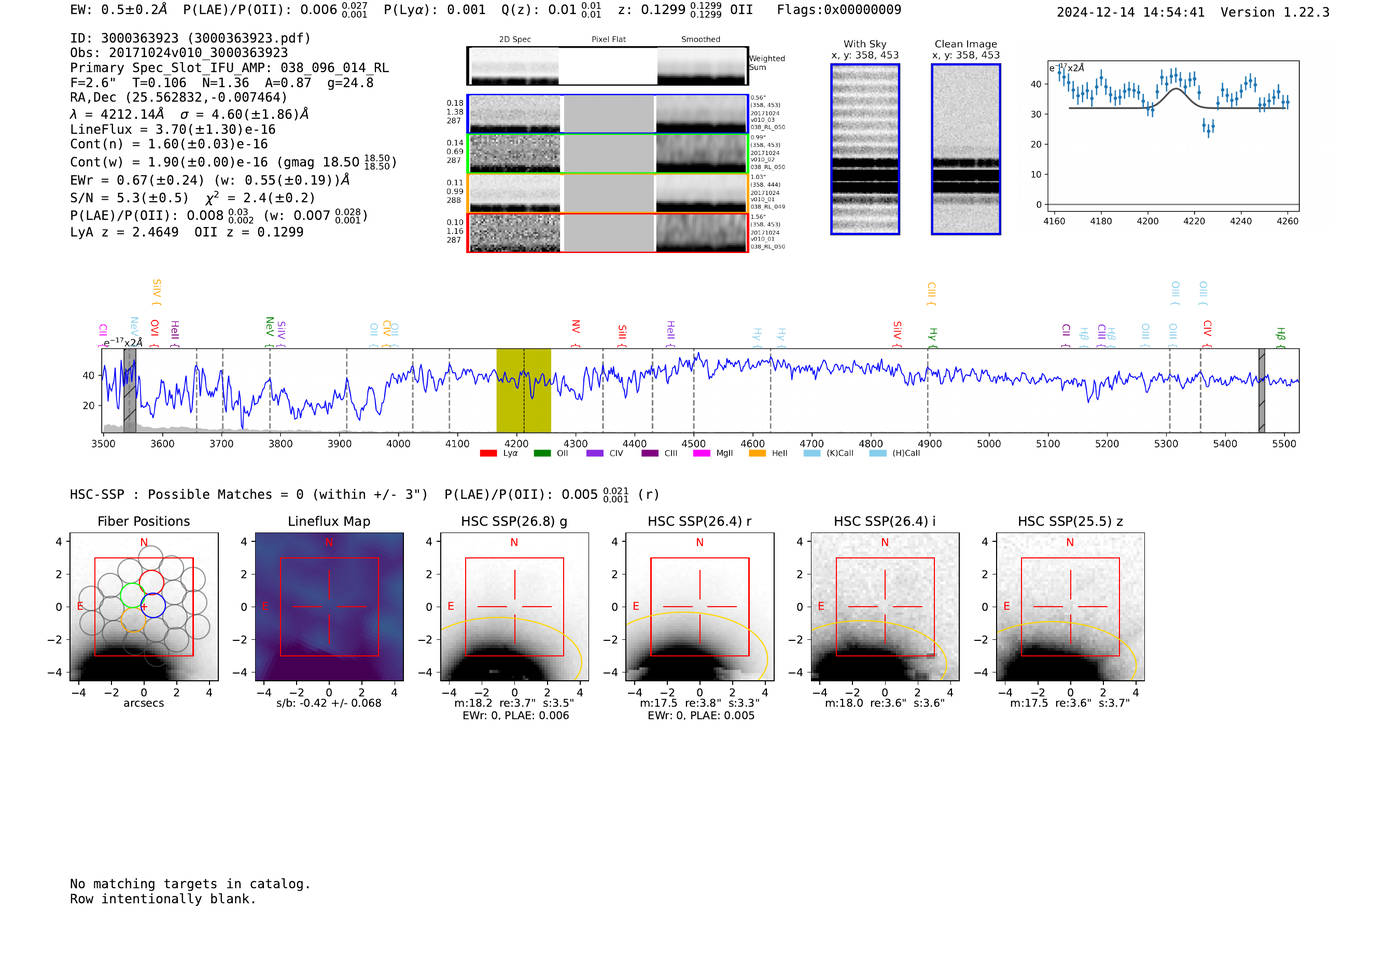Screen dimensions: 1400x953
Task: Open the Clean Image panel
Action: 966,149
